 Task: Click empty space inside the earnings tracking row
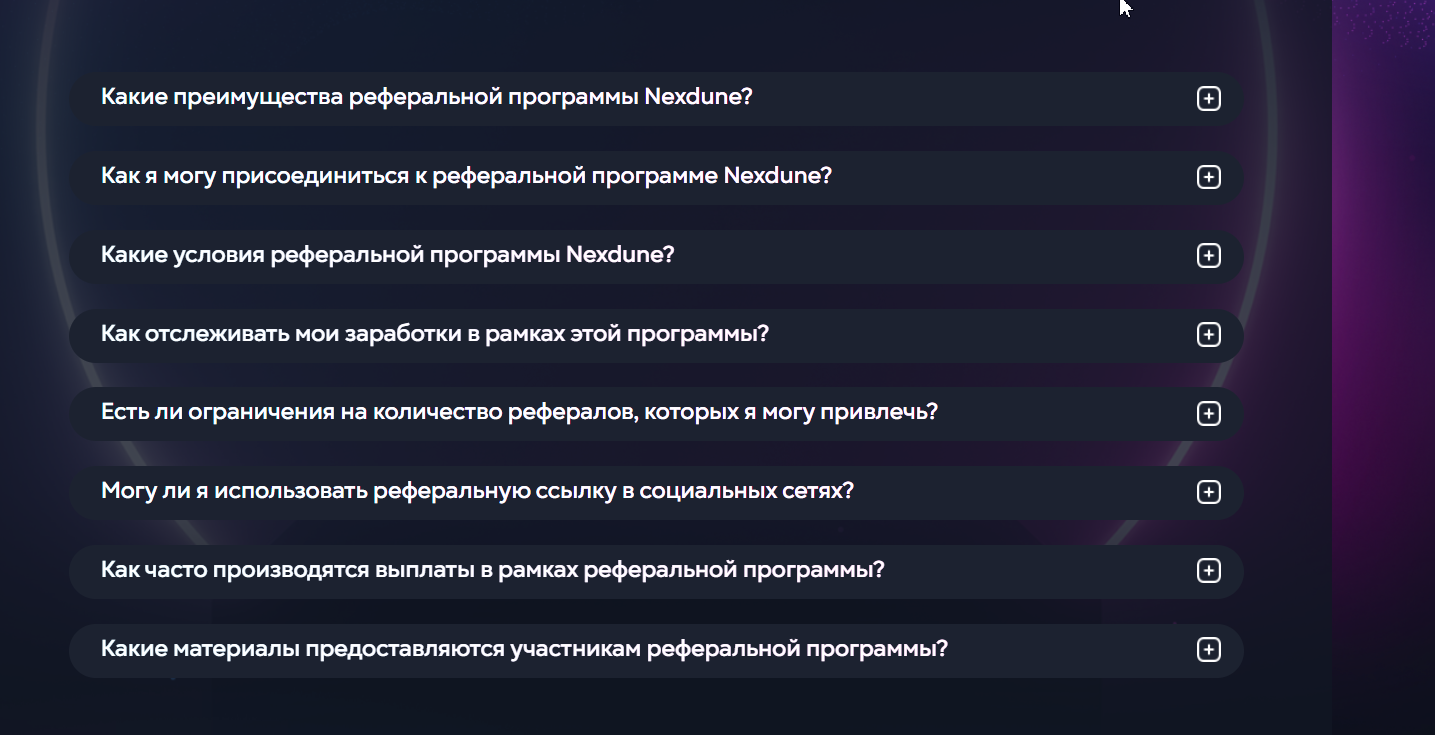click(x=980, y=335)
